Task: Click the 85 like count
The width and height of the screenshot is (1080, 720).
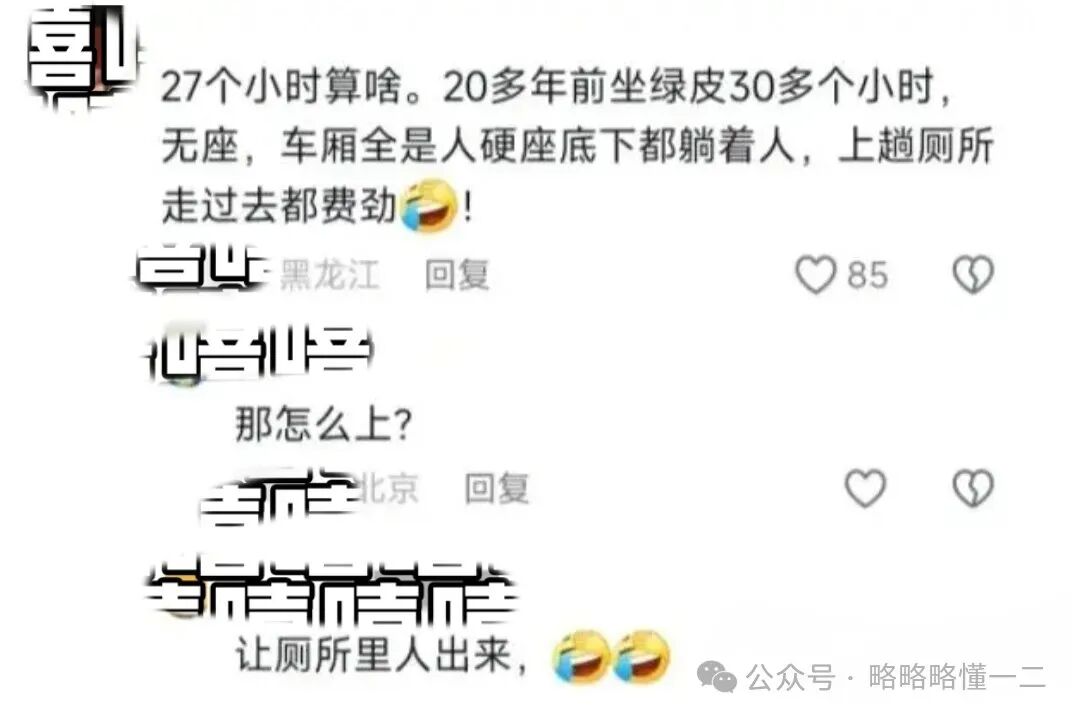Action: 867,275
